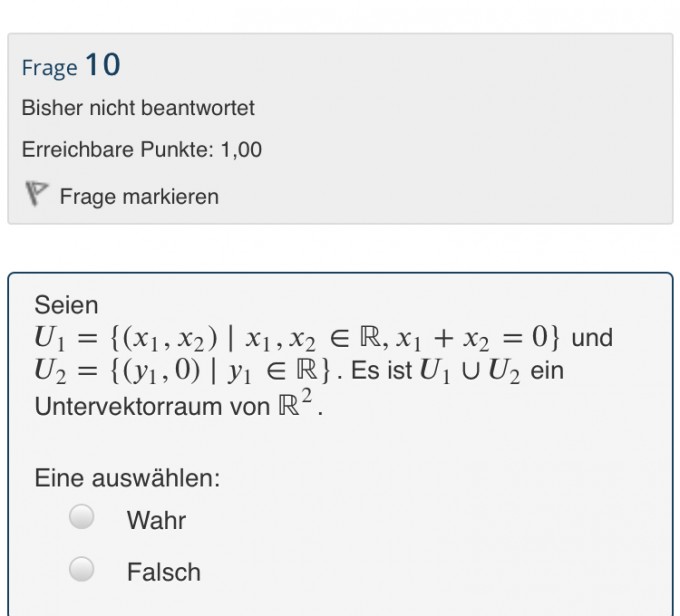Click the Wahr answer label
680x616 pixels.
coord(156,520)
